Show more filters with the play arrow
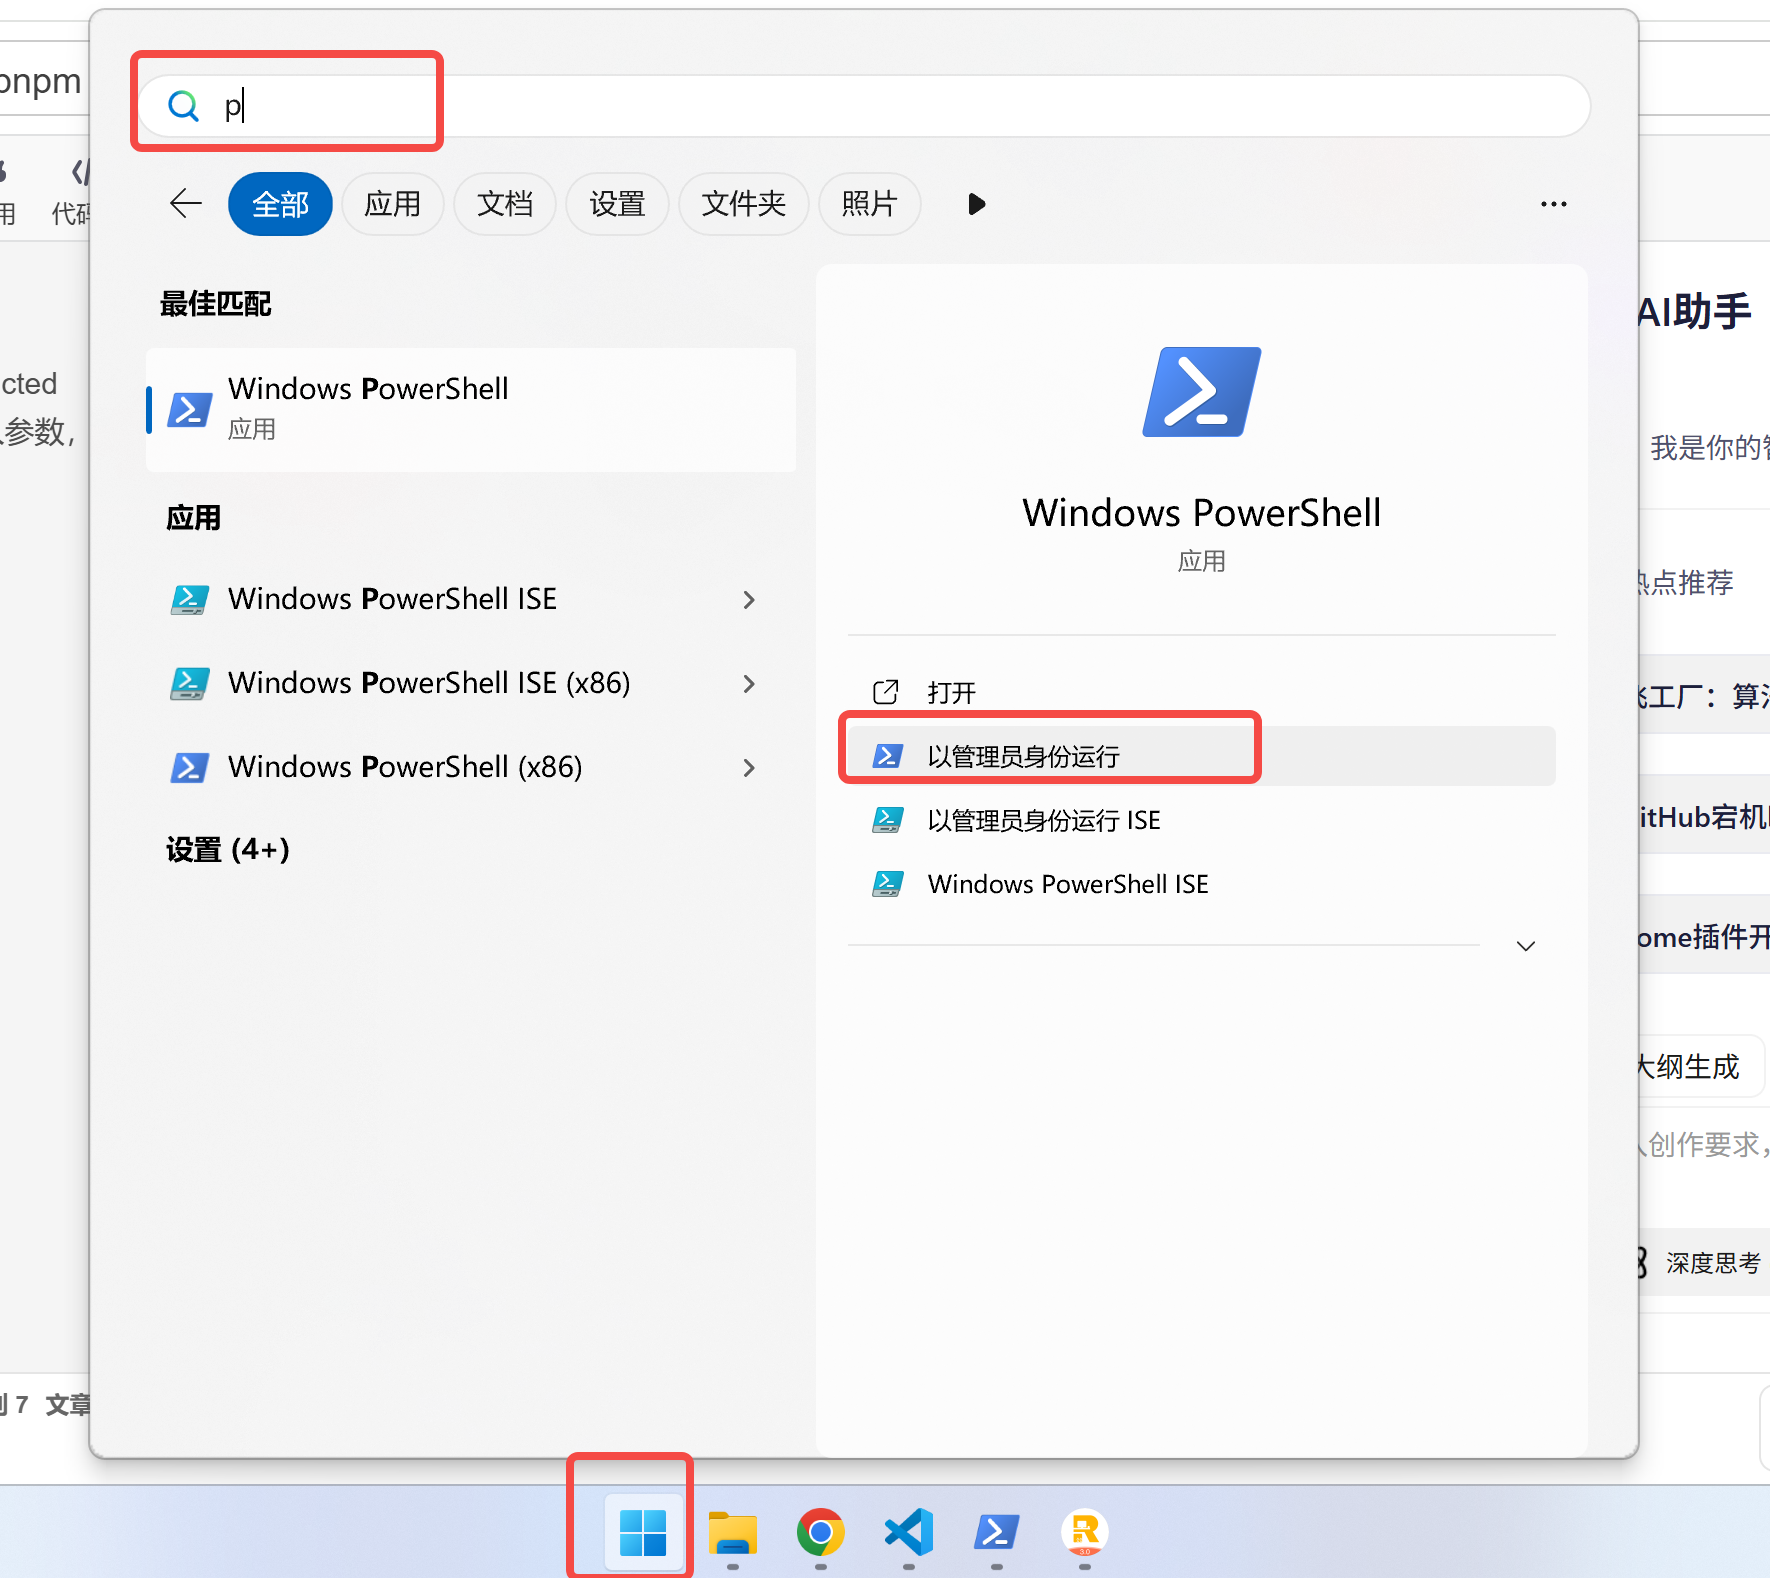This screenshot has width=1770, height=1578. [x=977, y=204]
